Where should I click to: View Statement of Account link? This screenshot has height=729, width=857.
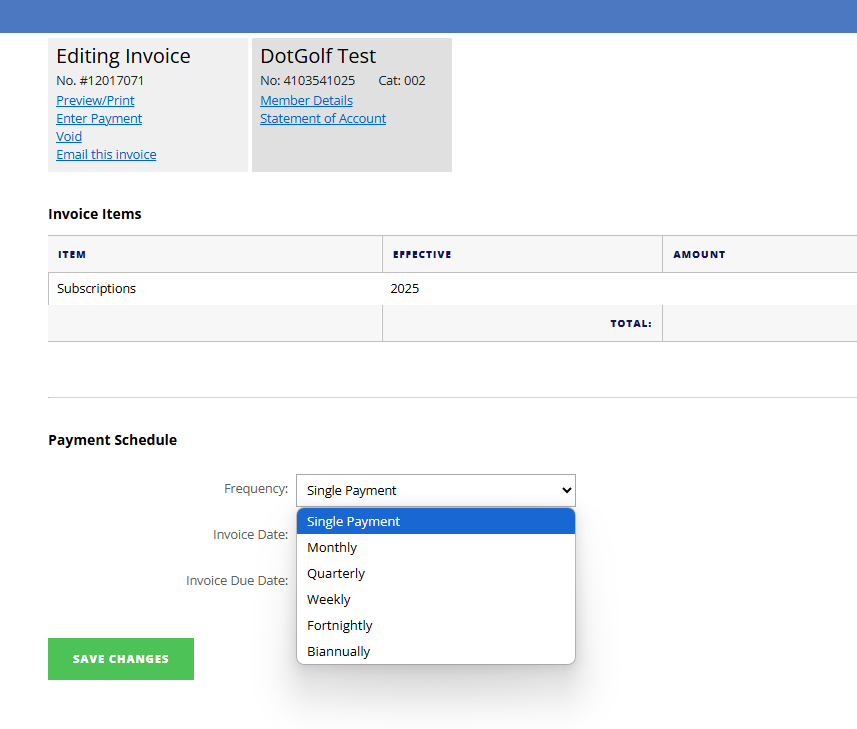click(323, 119)
